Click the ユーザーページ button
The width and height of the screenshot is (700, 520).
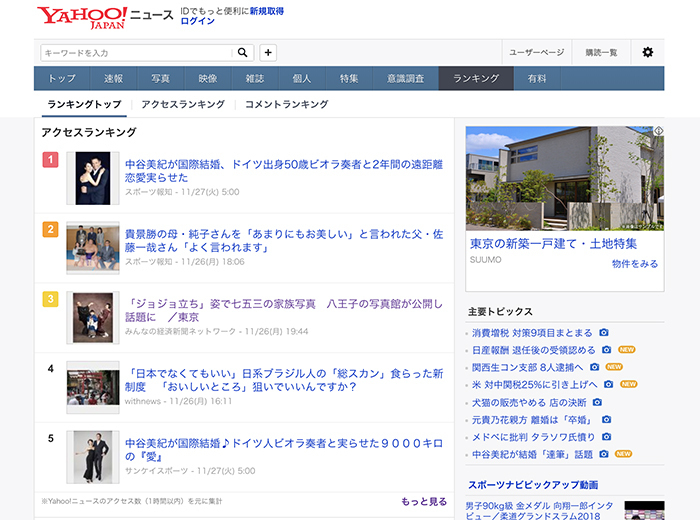pyautogui.click(x=537, y=52)
